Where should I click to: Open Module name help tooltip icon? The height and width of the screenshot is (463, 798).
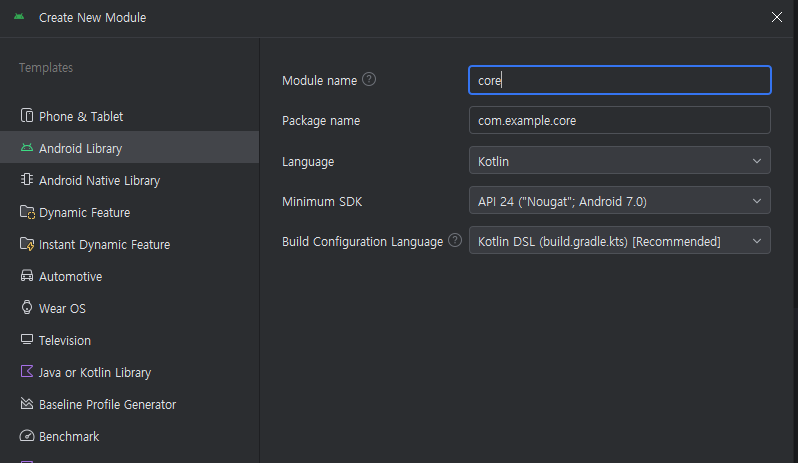[x=369, y=79]
